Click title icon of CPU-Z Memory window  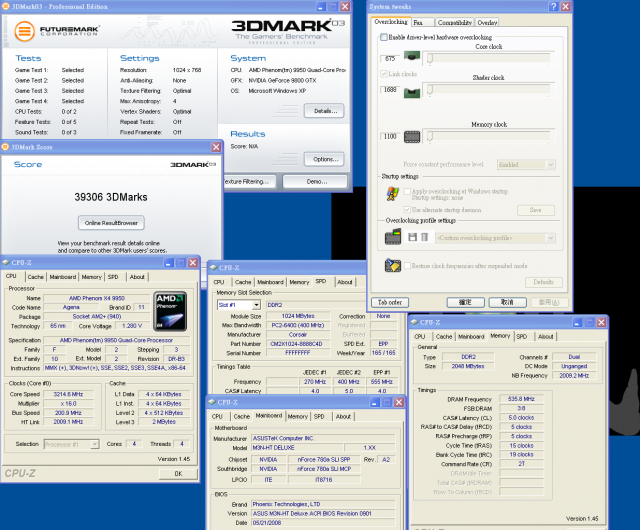click(x=415, y=322)
